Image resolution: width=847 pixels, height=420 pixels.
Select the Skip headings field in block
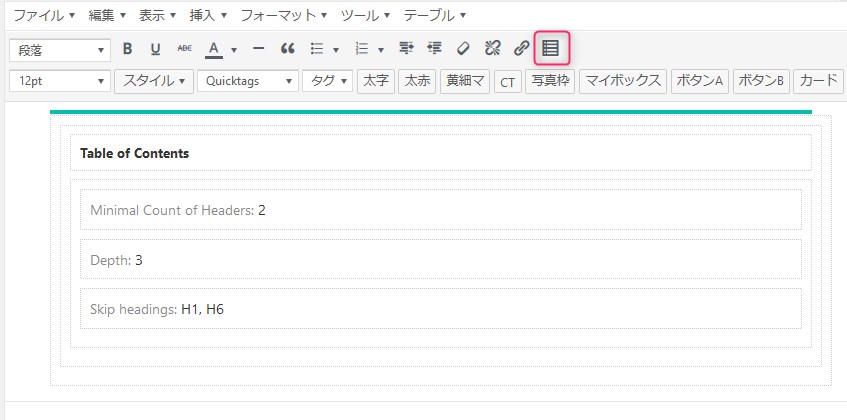click(x=440, y=309)
